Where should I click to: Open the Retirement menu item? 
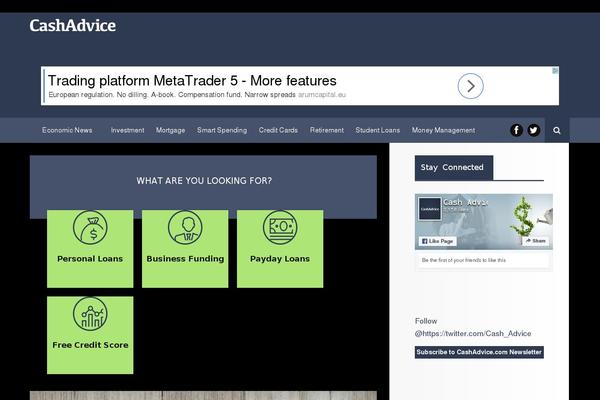point(327,130)
